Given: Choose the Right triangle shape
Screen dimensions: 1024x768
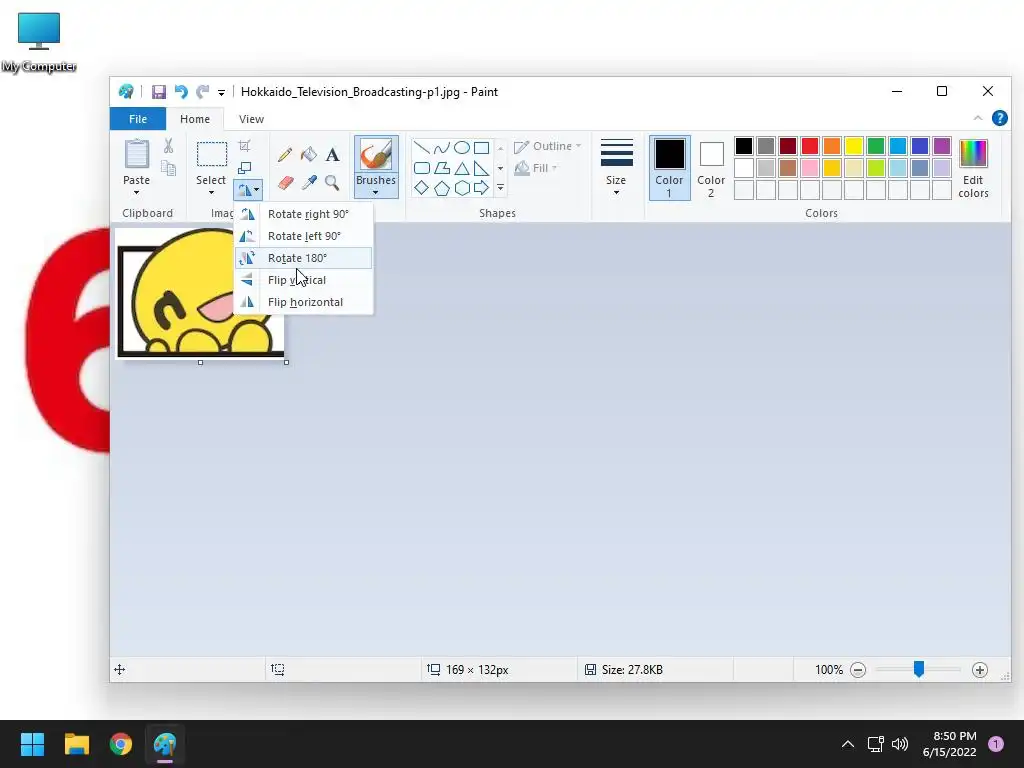Looking at the screenshot, I should [x=481, y=168].
